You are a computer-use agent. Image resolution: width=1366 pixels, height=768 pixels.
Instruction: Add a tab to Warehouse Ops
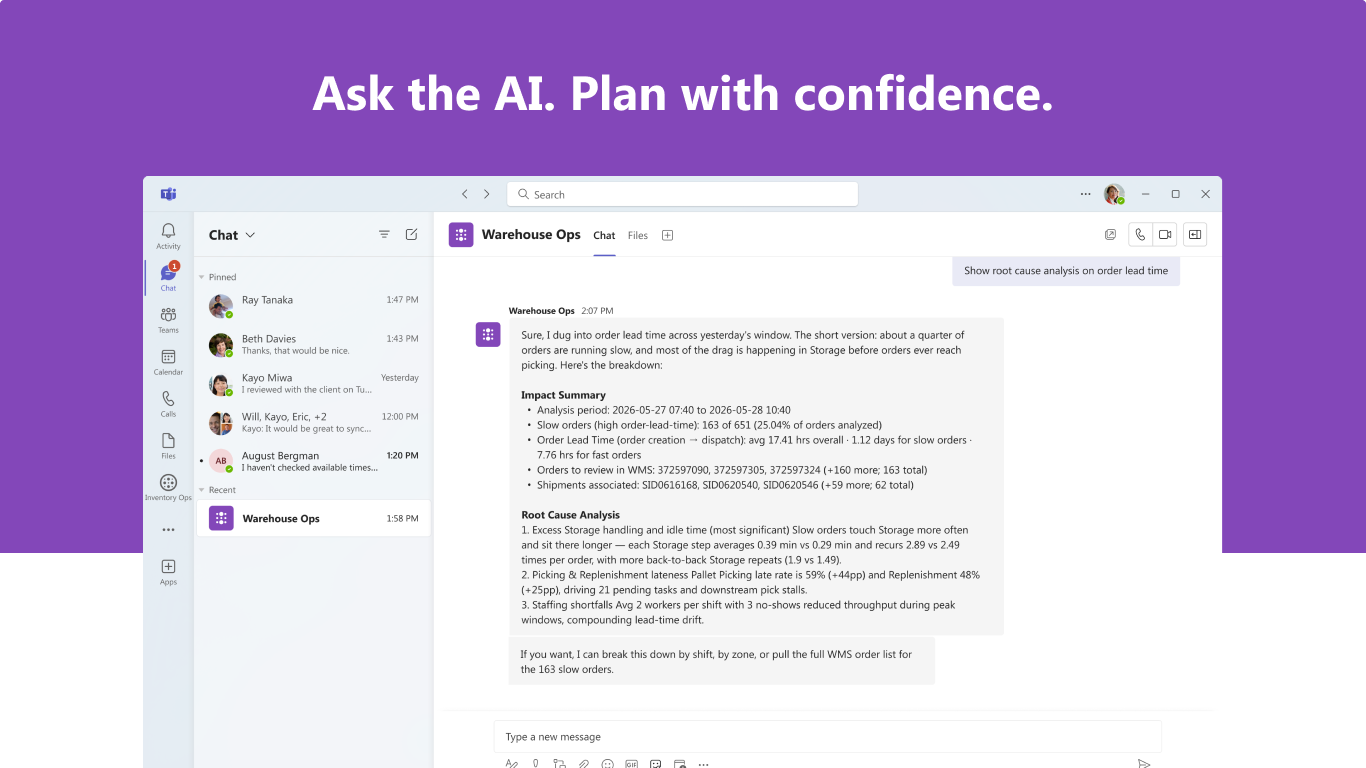pos(667,236)
